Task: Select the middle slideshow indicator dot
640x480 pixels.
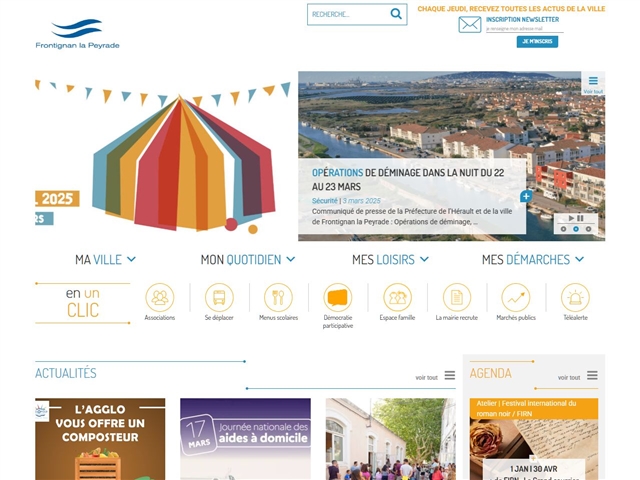Action: tap(575, 229)
